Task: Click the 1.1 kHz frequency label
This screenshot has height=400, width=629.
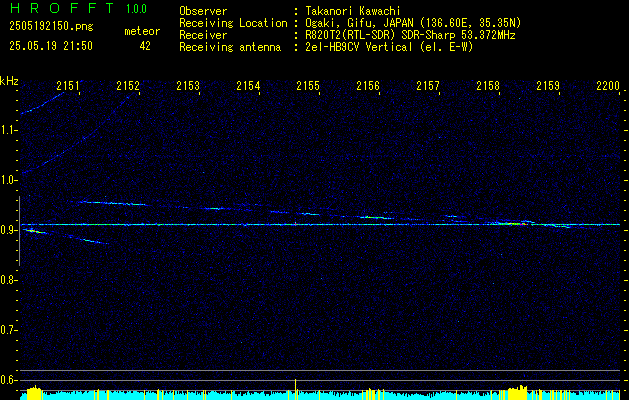Action: (x=8, y=130)
